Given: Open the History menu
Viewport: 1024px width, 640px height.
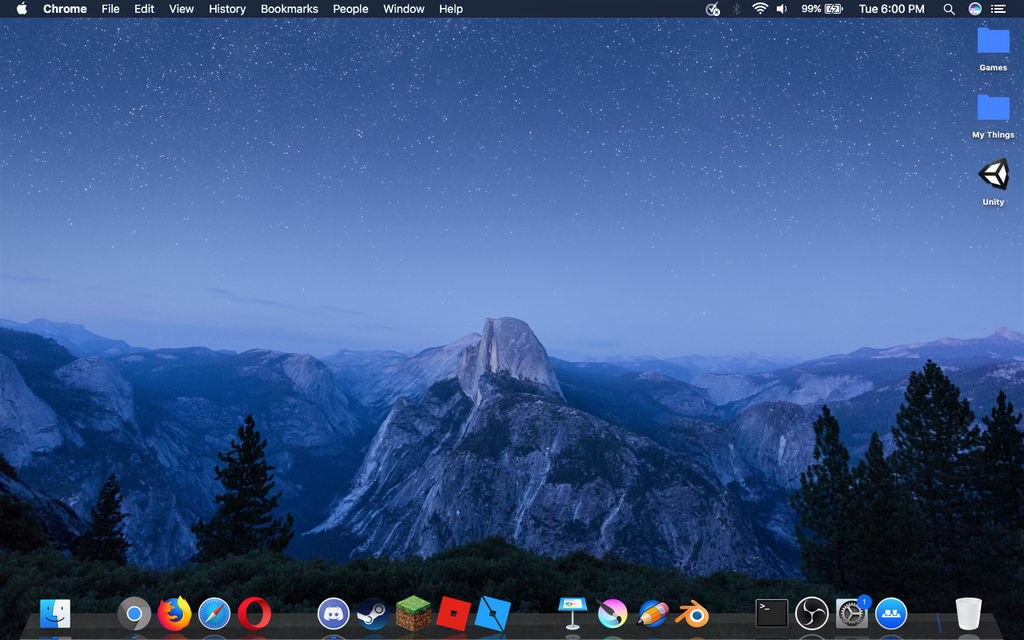Looking at the screenshot, I should pyautogui.click(x=227, y=9).
